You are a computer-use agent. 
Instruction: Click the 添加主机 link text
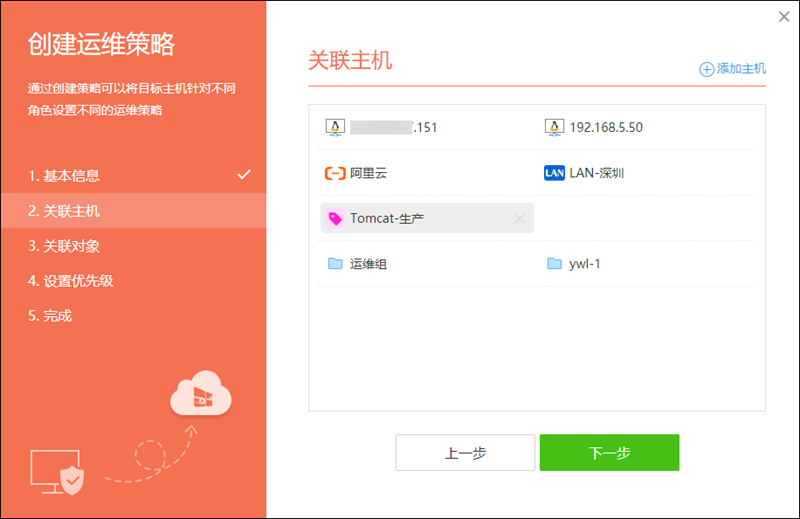point(741,69)
